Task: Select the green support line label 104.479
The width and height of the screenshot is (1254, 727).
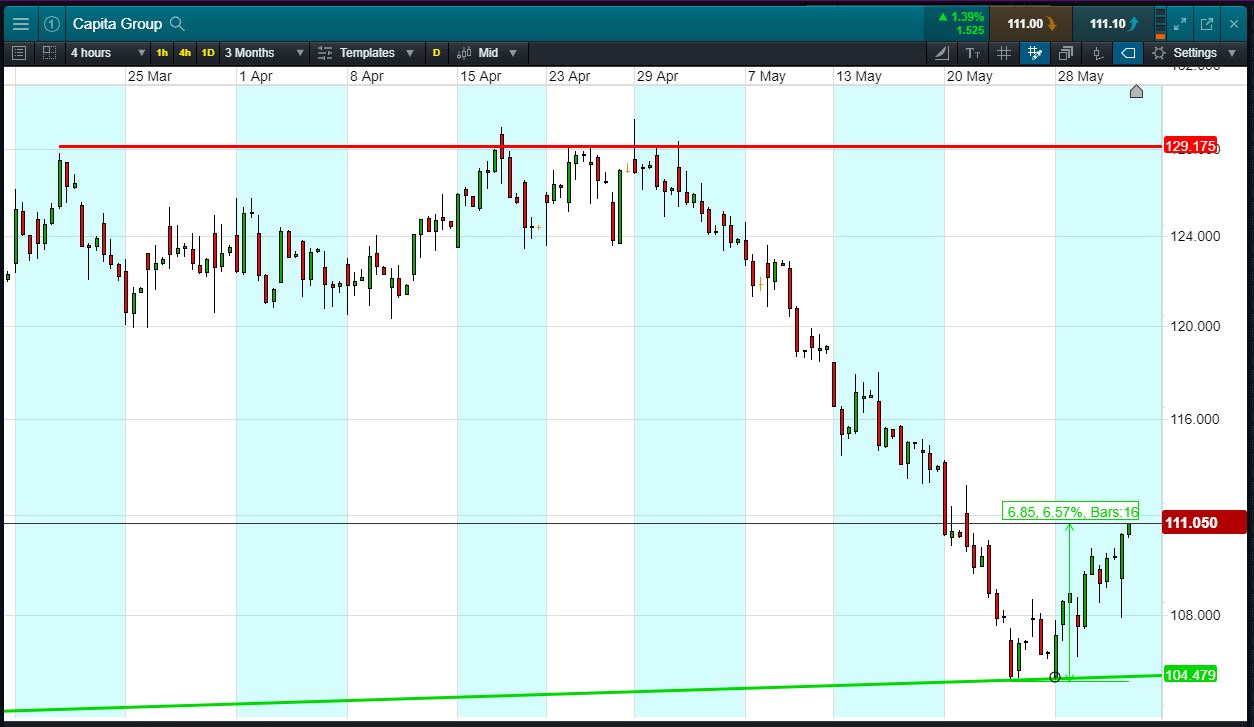Action: (1191, 675)
